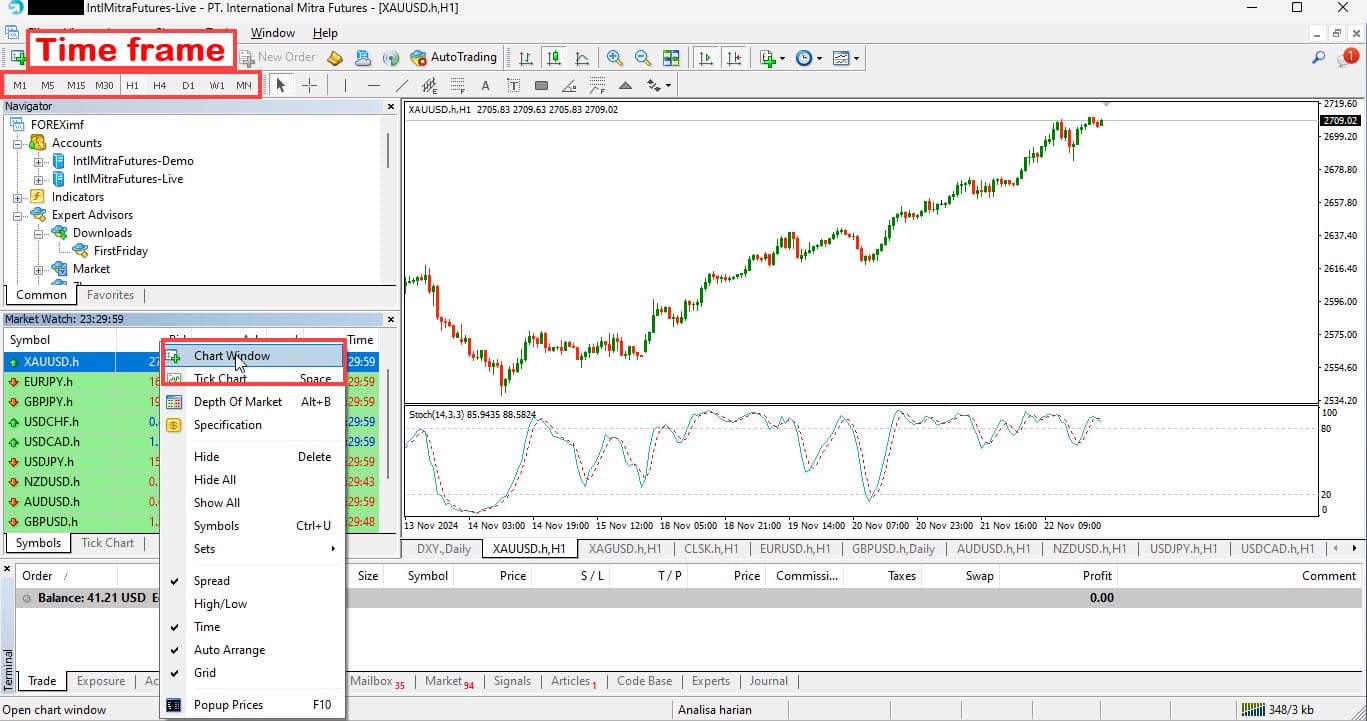Image resolution: width=1367 pixels, height=721 pixels.
Task: Zoom out of the chart
Action: click(x=643, y=58)
